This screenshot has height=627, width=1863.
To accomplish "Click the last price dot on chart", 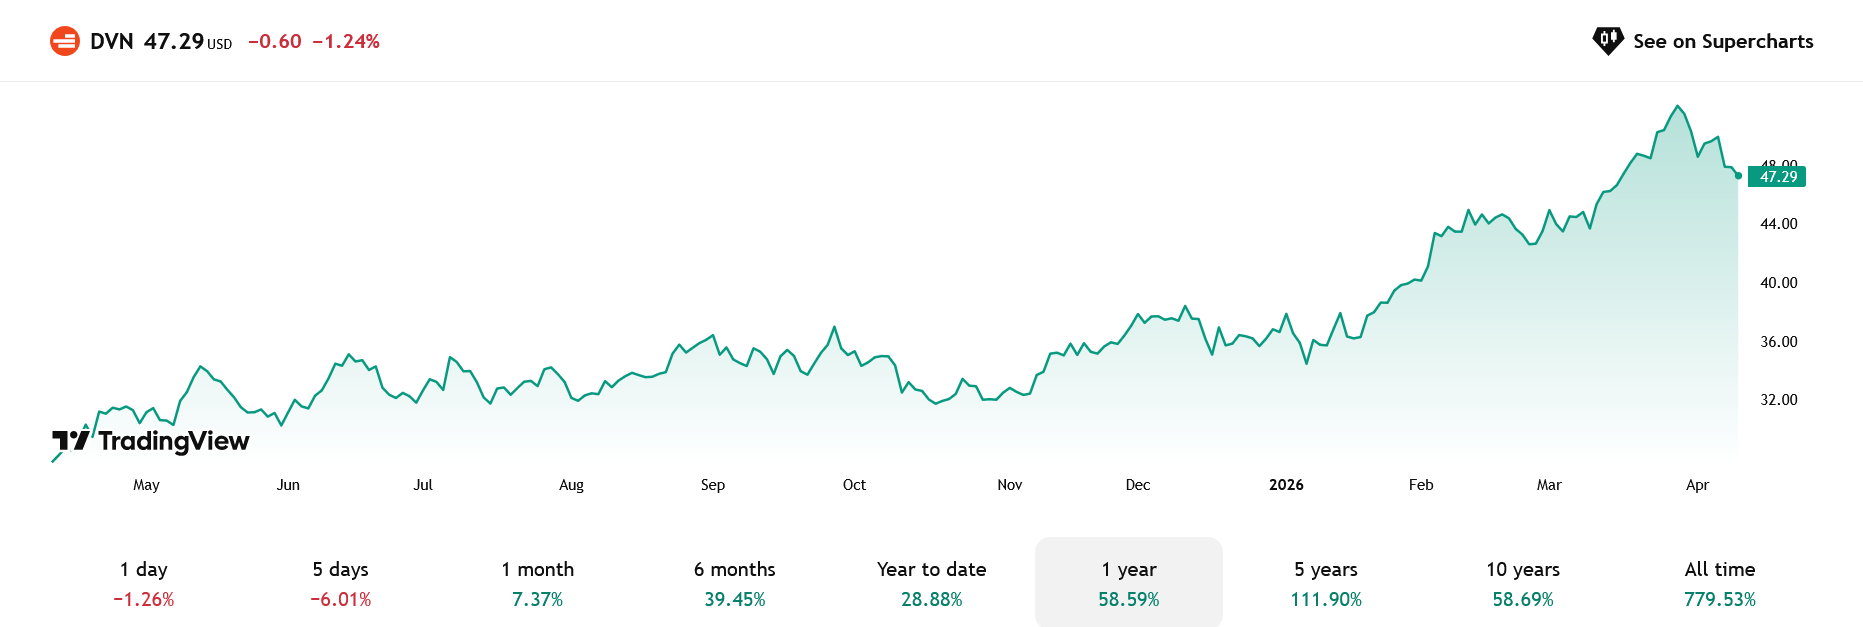I will [1739, 176].
